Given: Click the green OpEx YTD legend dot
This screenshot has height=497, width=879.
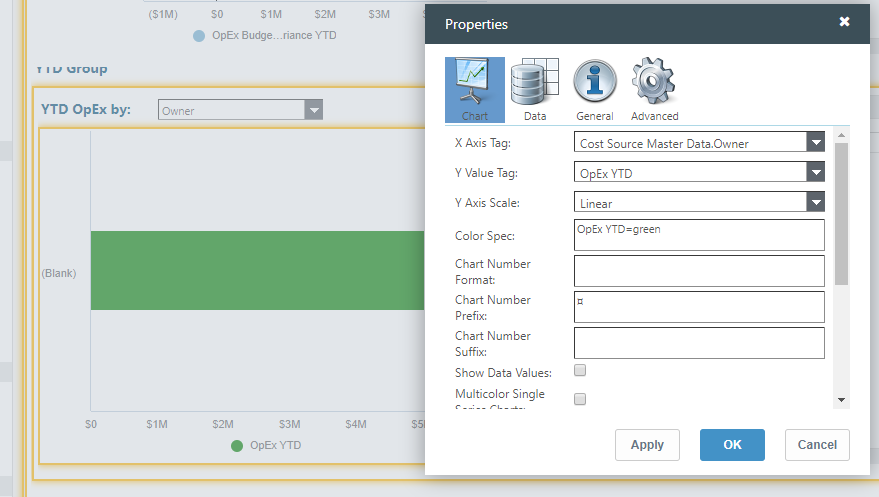Looking at the screenshot, I should tap(237, 446).
